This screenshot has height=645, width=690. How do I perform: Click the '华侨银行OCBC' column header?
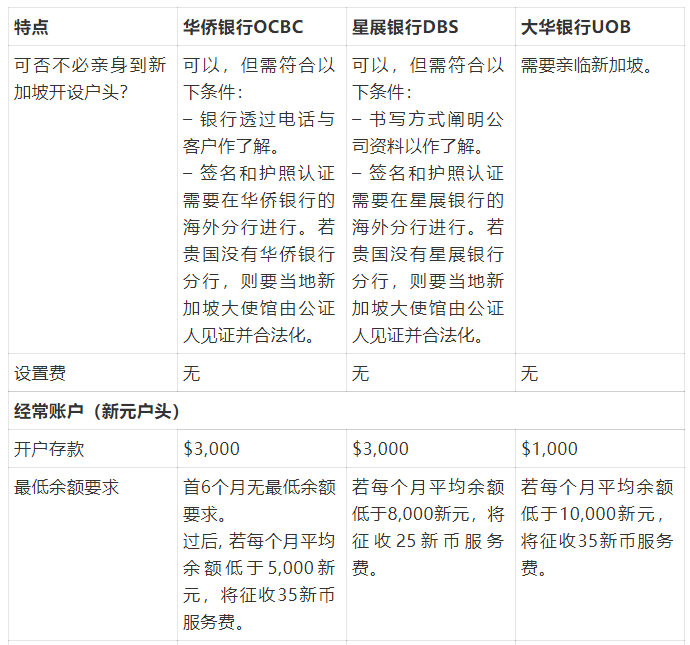(x=243, y=27)
